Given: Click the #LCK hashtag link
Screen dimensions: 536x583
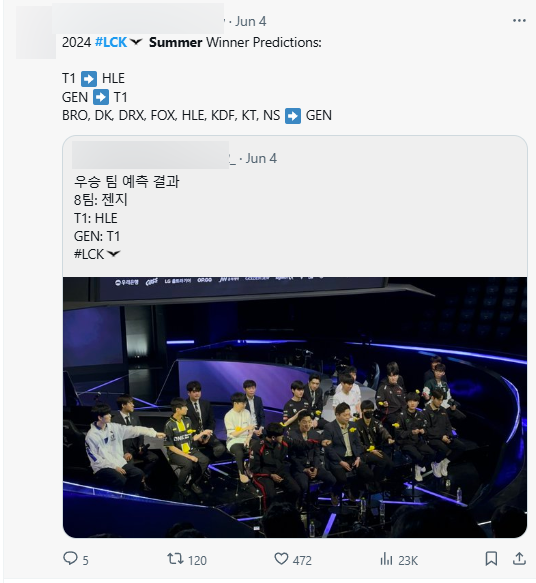Looking at the screenshot, I should tap(111, 42).
